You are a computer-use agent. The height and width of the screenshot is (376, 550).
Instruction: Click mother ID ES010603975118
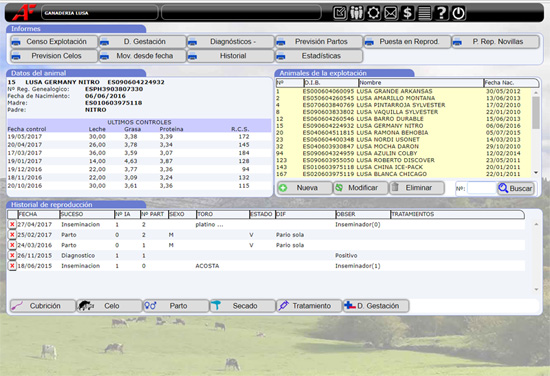tap(114, 103)
